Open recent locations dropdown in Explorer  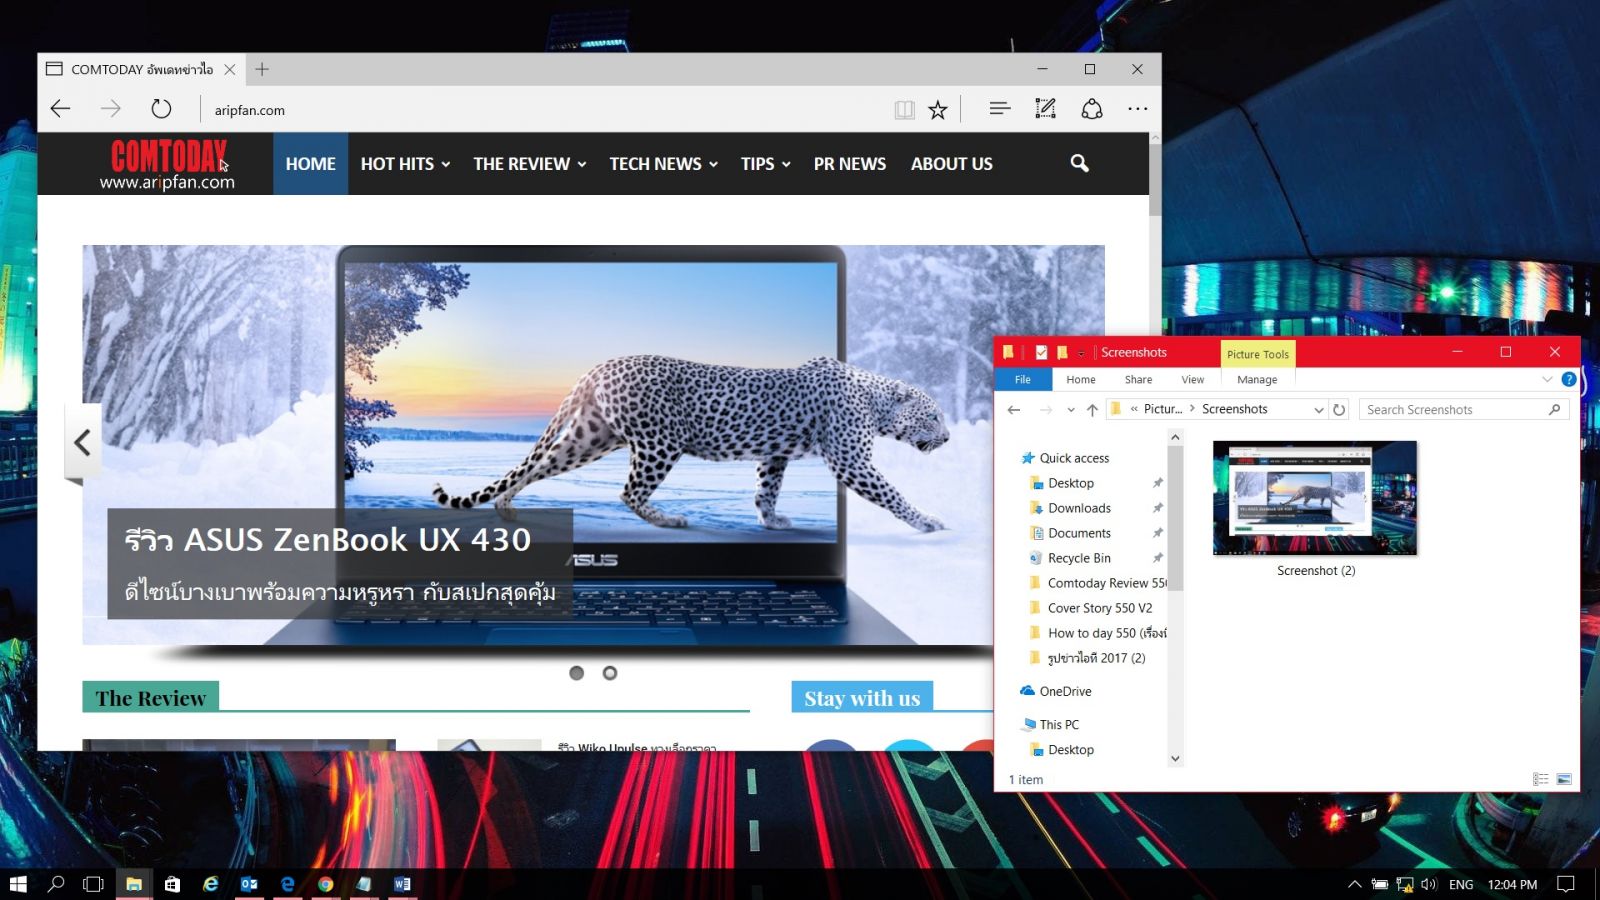[1071, 410]
